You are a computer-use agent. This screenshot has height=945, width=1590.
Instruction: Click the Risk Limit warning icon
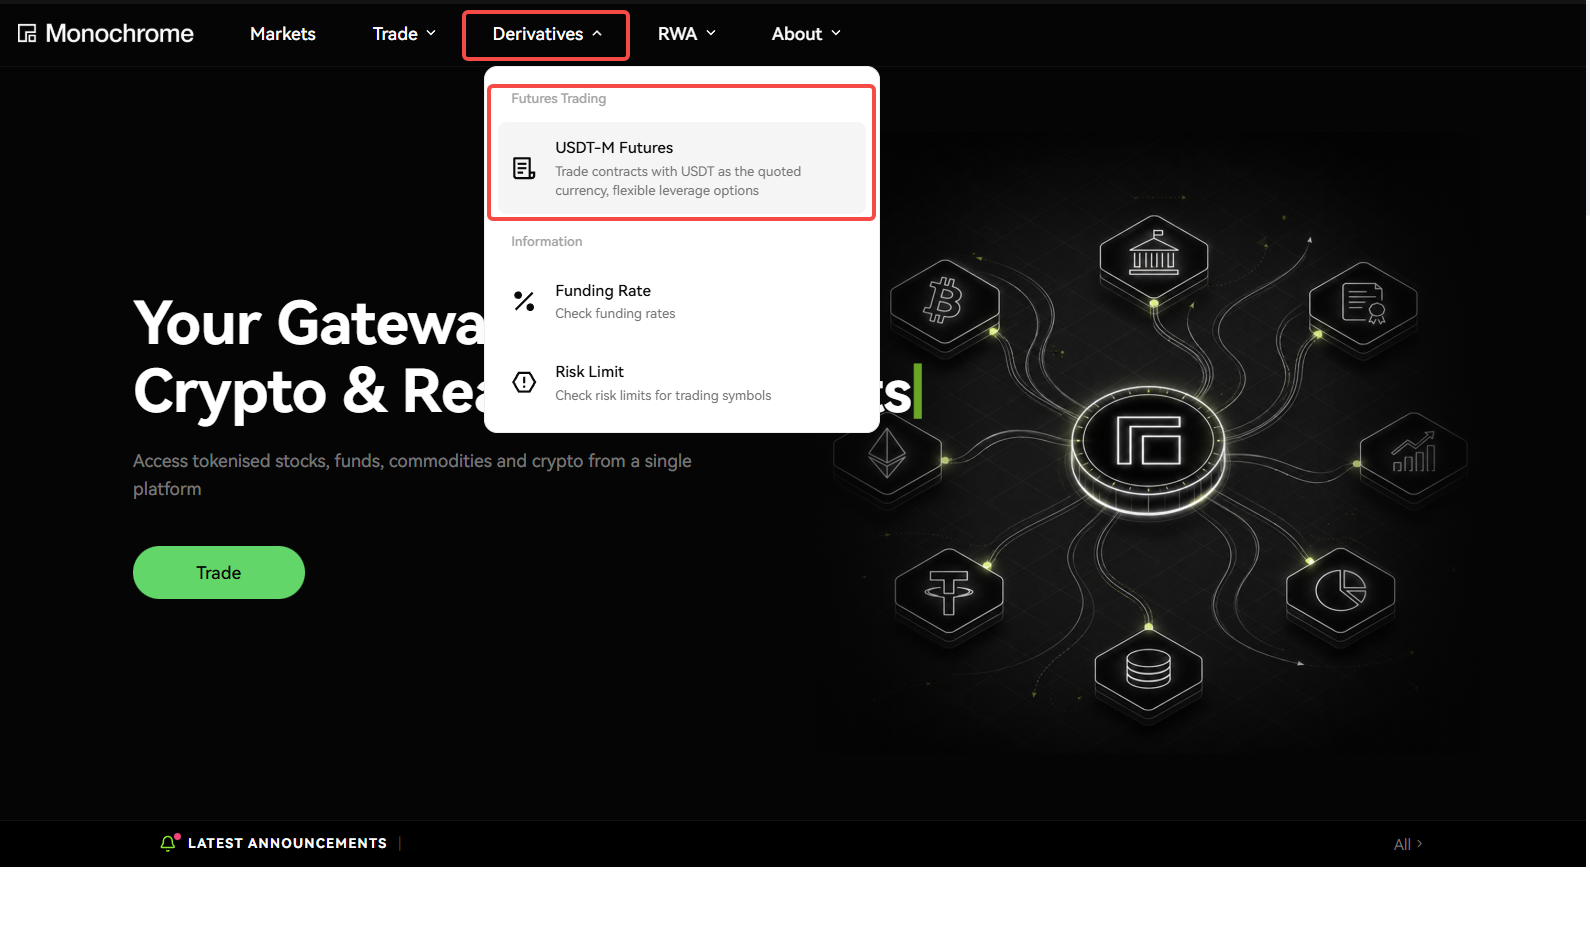(x=524, y=382)
